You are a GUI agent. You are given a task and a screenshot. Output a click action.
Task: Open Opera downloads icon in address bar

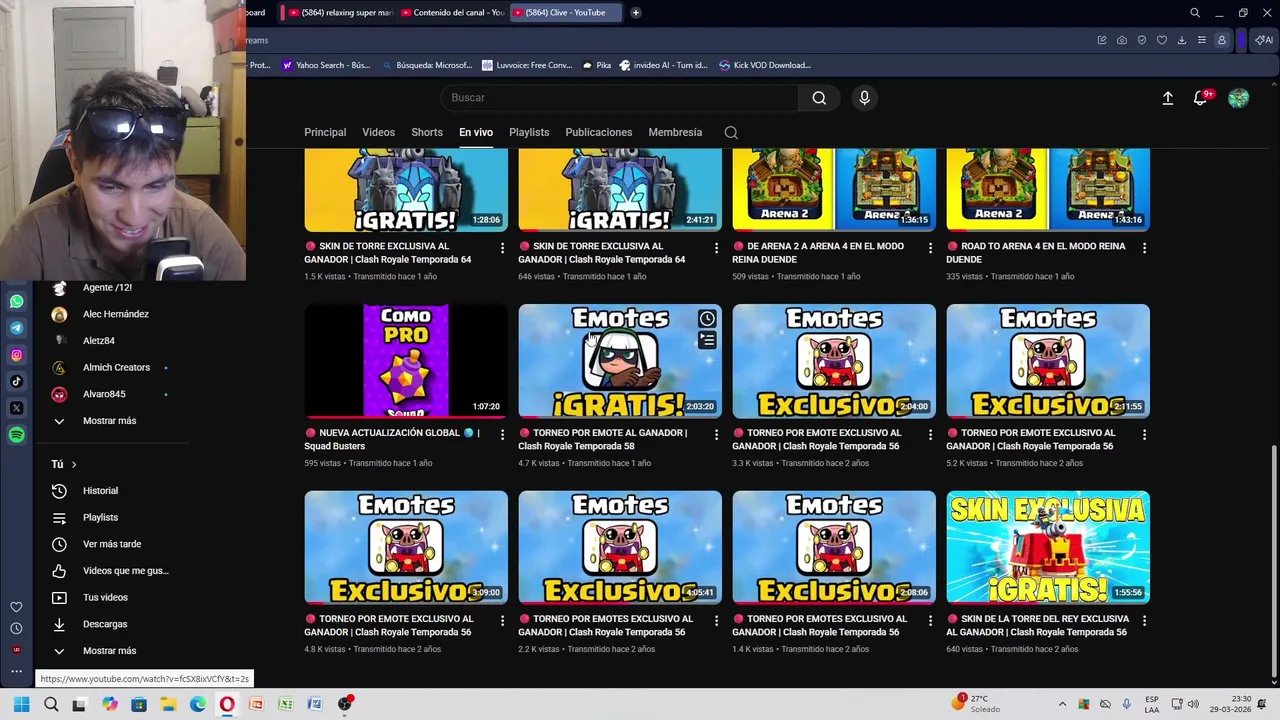pos(1181,40)
